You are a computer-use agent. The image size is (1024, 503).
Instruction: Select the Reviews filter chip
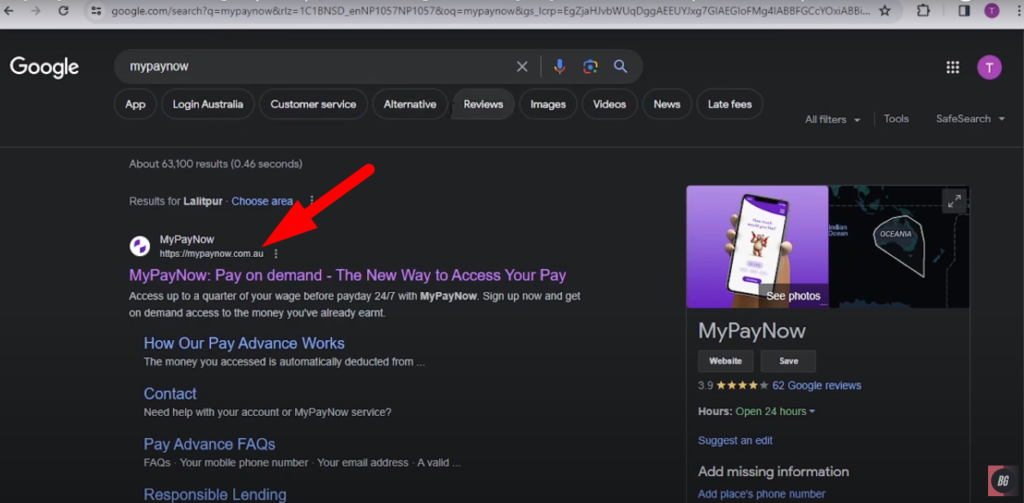click(x=483, y=104)
